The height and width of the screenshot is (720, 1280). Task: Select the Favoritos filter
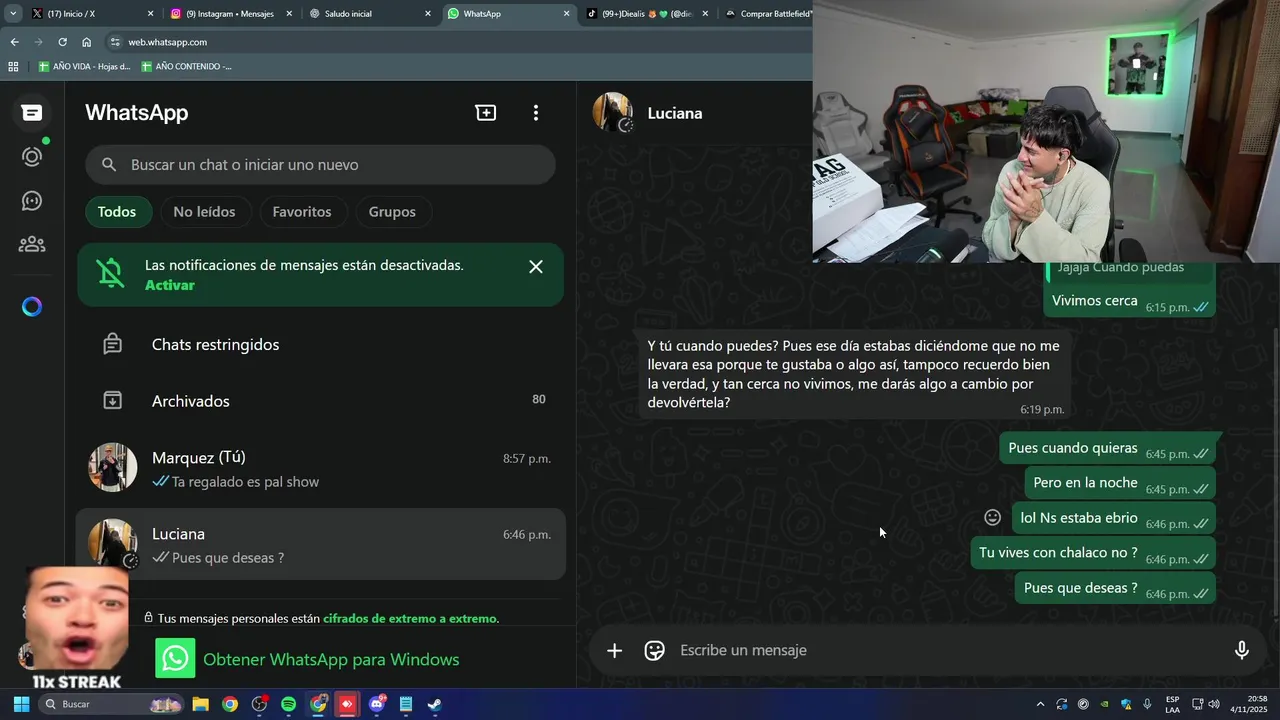(302, 212)
